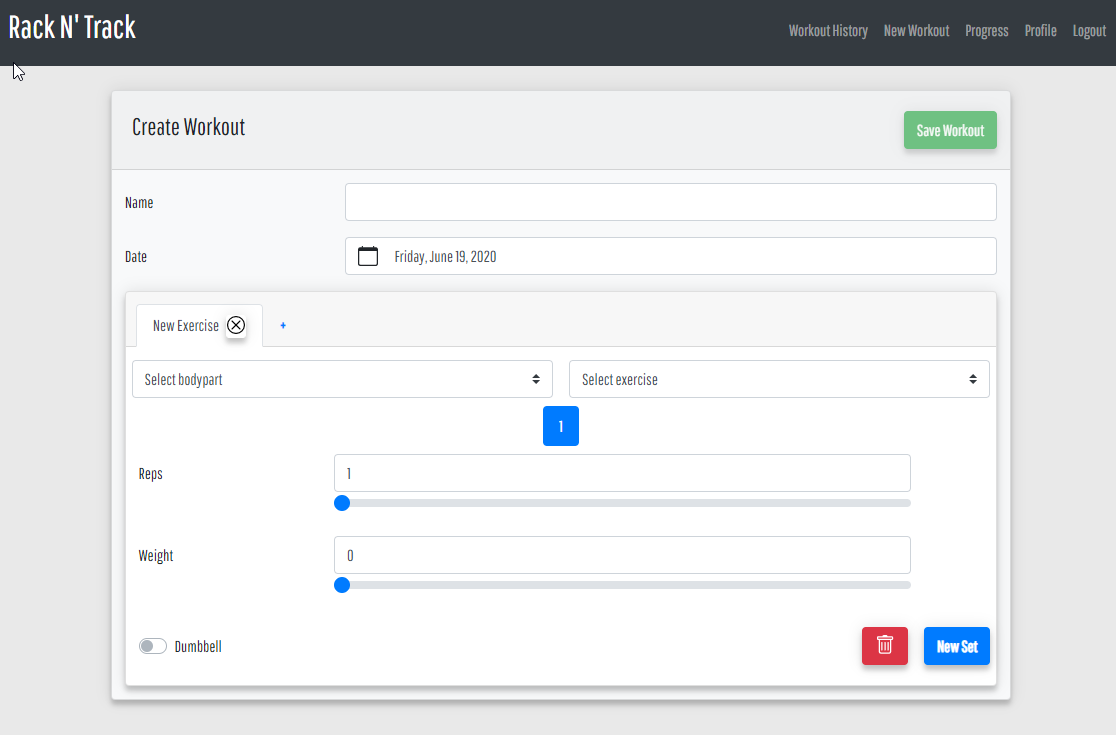Focus the workout Name input field
Image resolution: width=1116 pixels, height=735 pixels.
tap(670, 202)
